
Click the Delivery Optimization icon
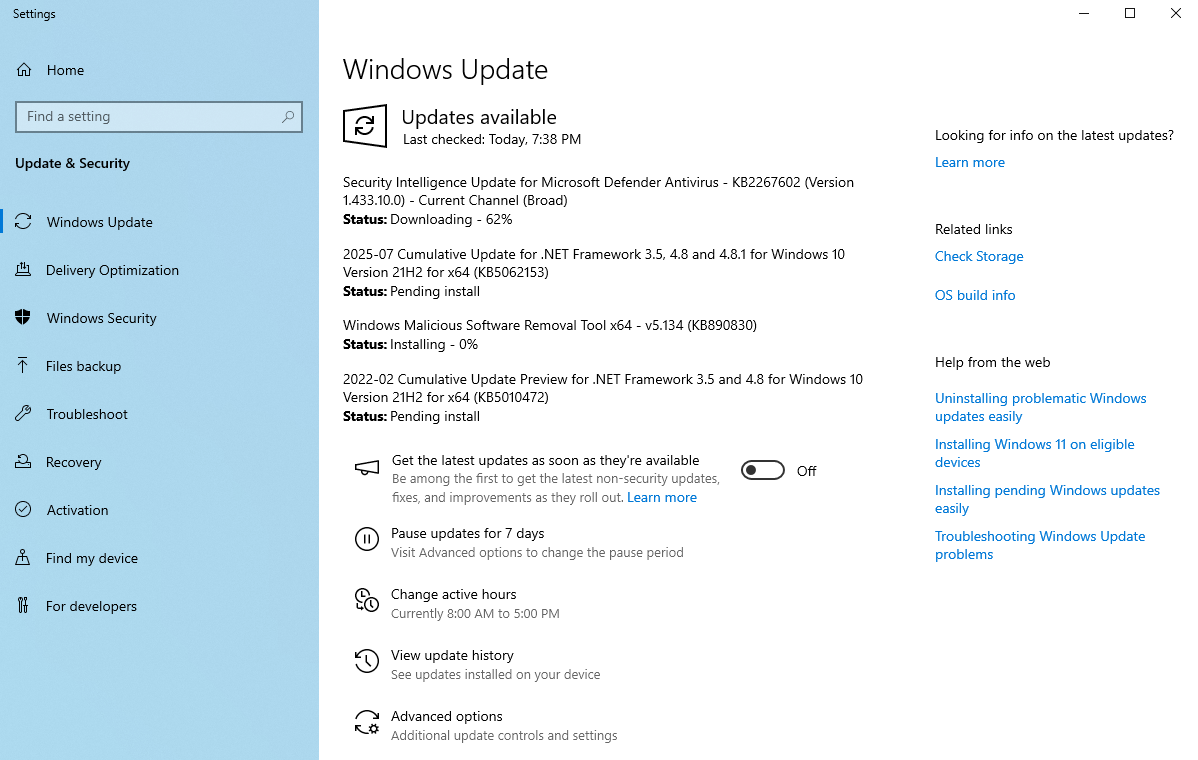pyautogui.click(x=24, y=270)
